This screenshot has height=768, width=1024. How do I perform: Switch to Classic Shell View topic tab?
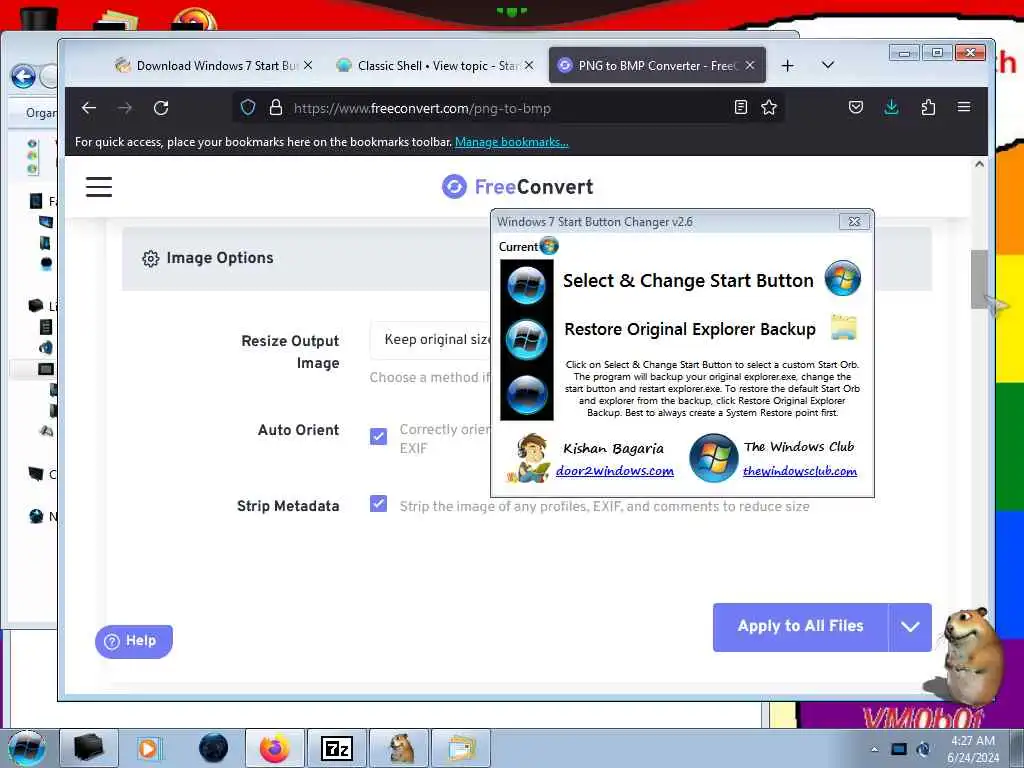(435, 65)
